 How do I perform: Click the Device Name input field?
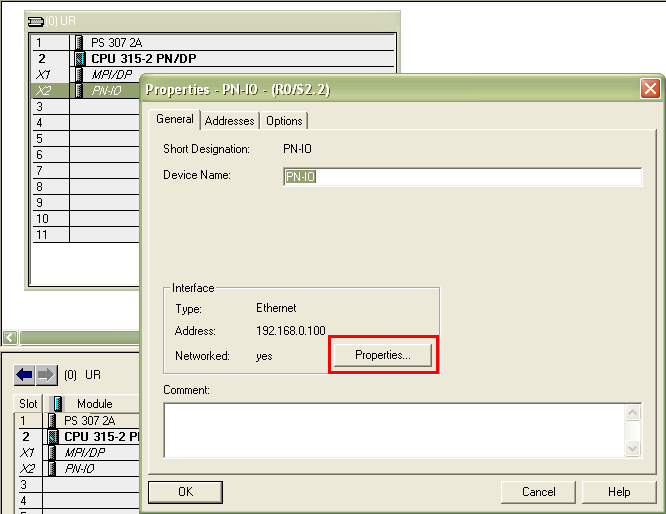(x=462, y=177)
